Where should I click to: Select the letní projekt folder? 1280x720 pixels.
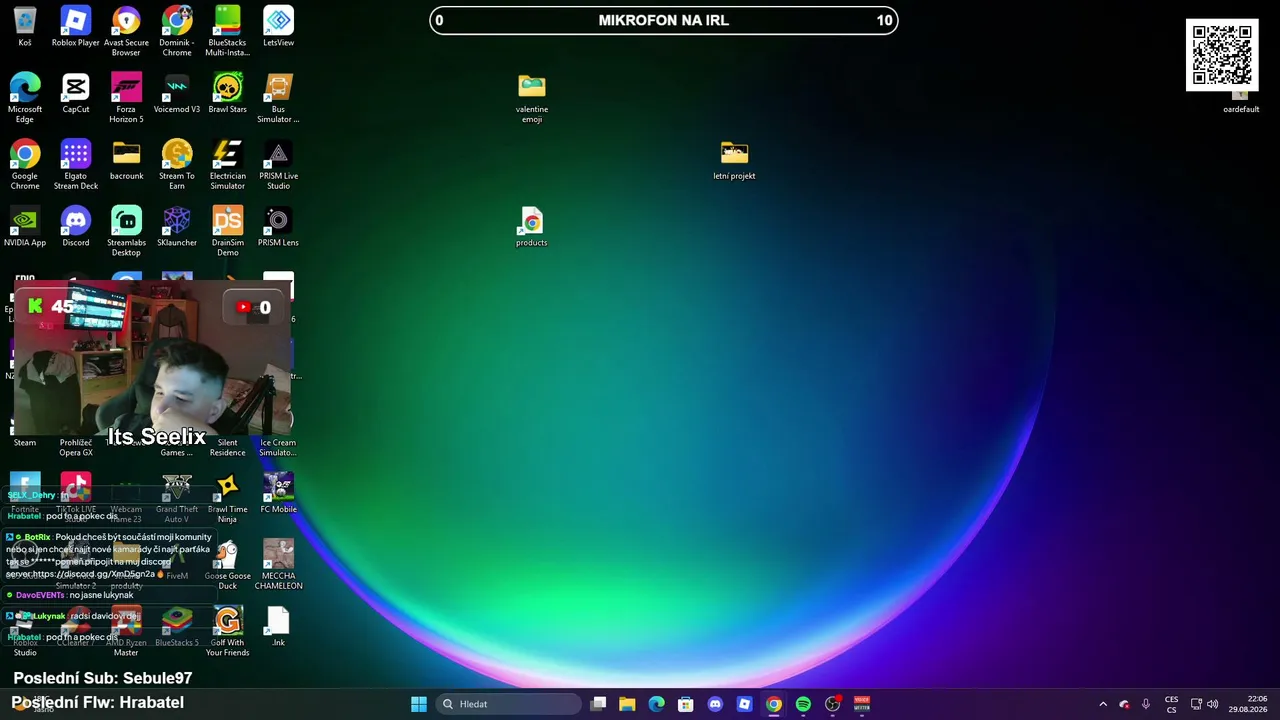pos(734,161)
